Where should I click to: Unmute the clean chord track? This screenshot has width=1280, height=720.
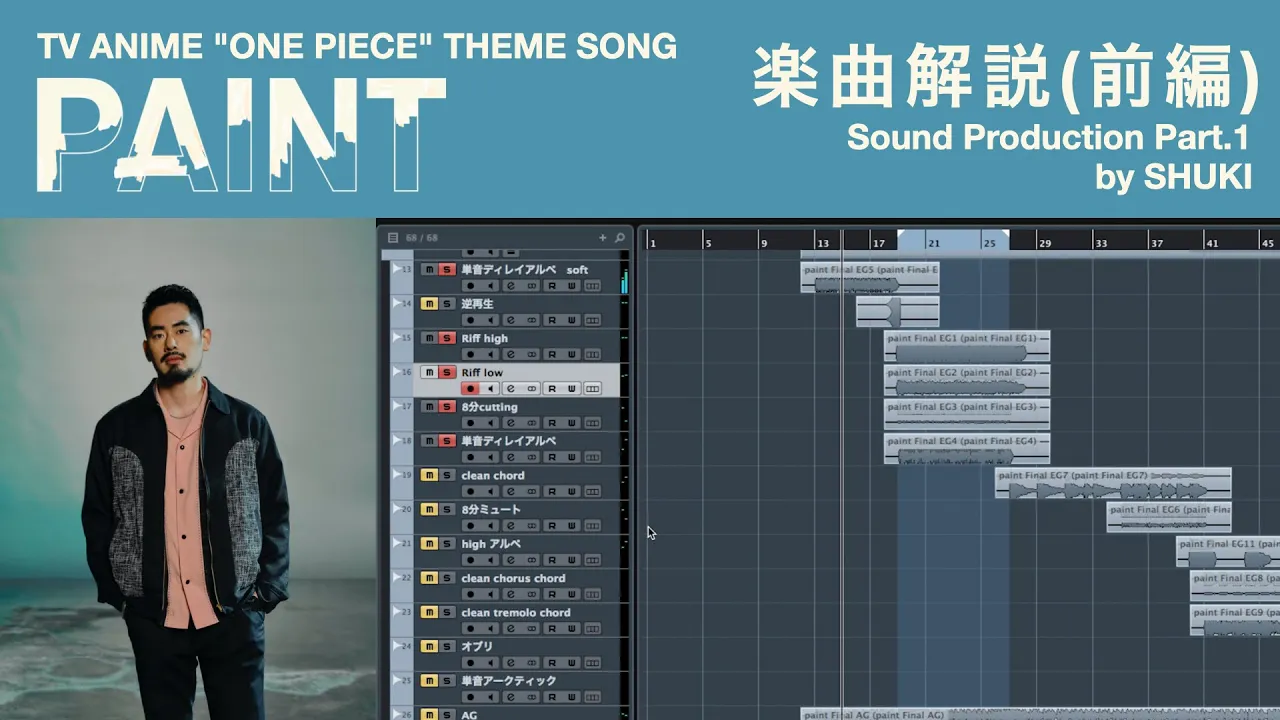429,475
